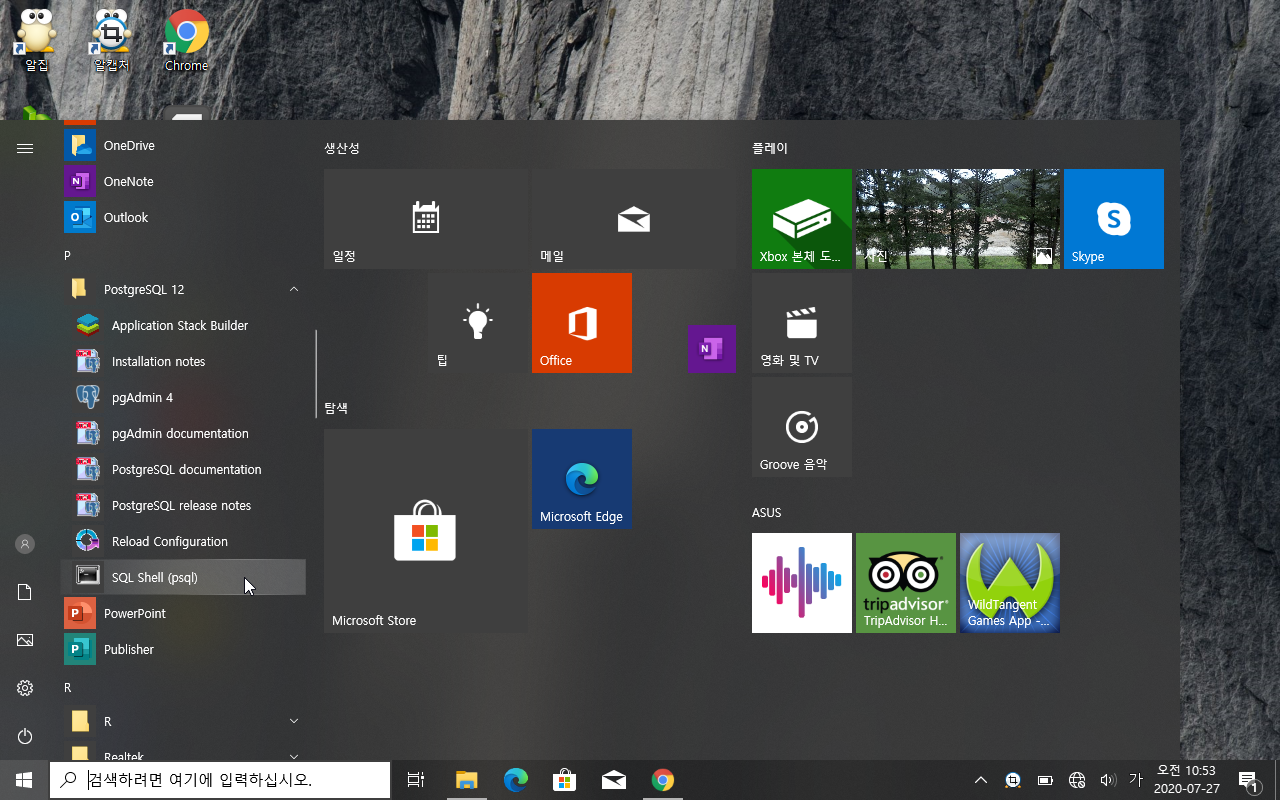
Task: Open the Office tile
Action: [x=582, y=323]
